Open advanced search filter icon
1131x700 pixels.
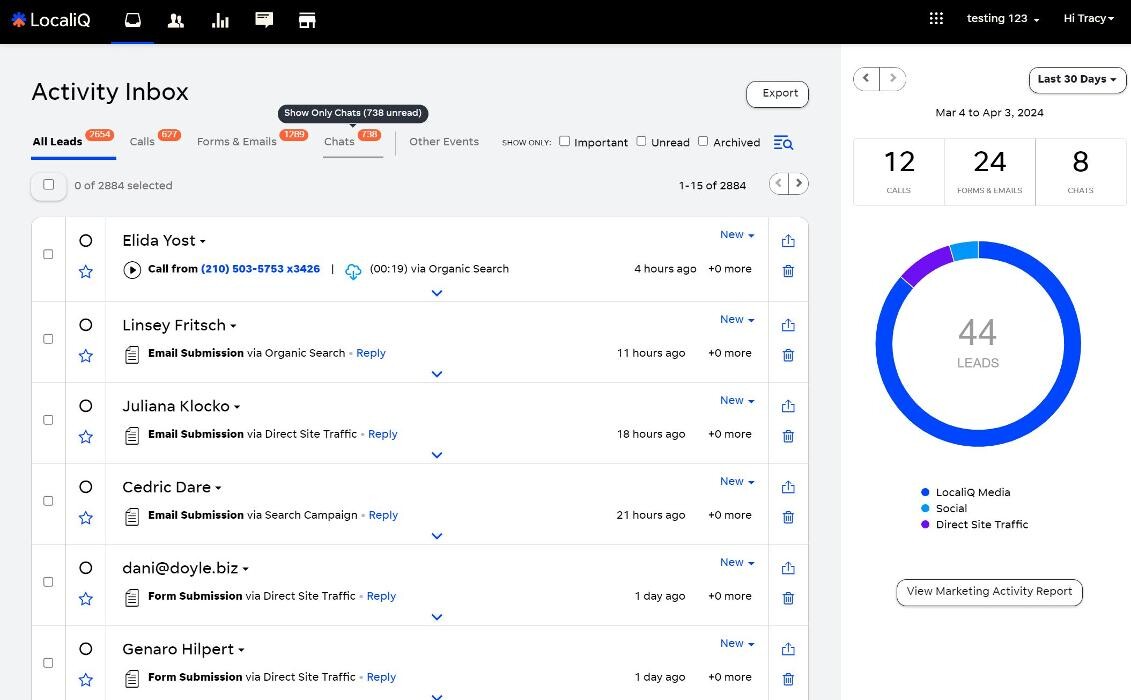coord(783,143)
